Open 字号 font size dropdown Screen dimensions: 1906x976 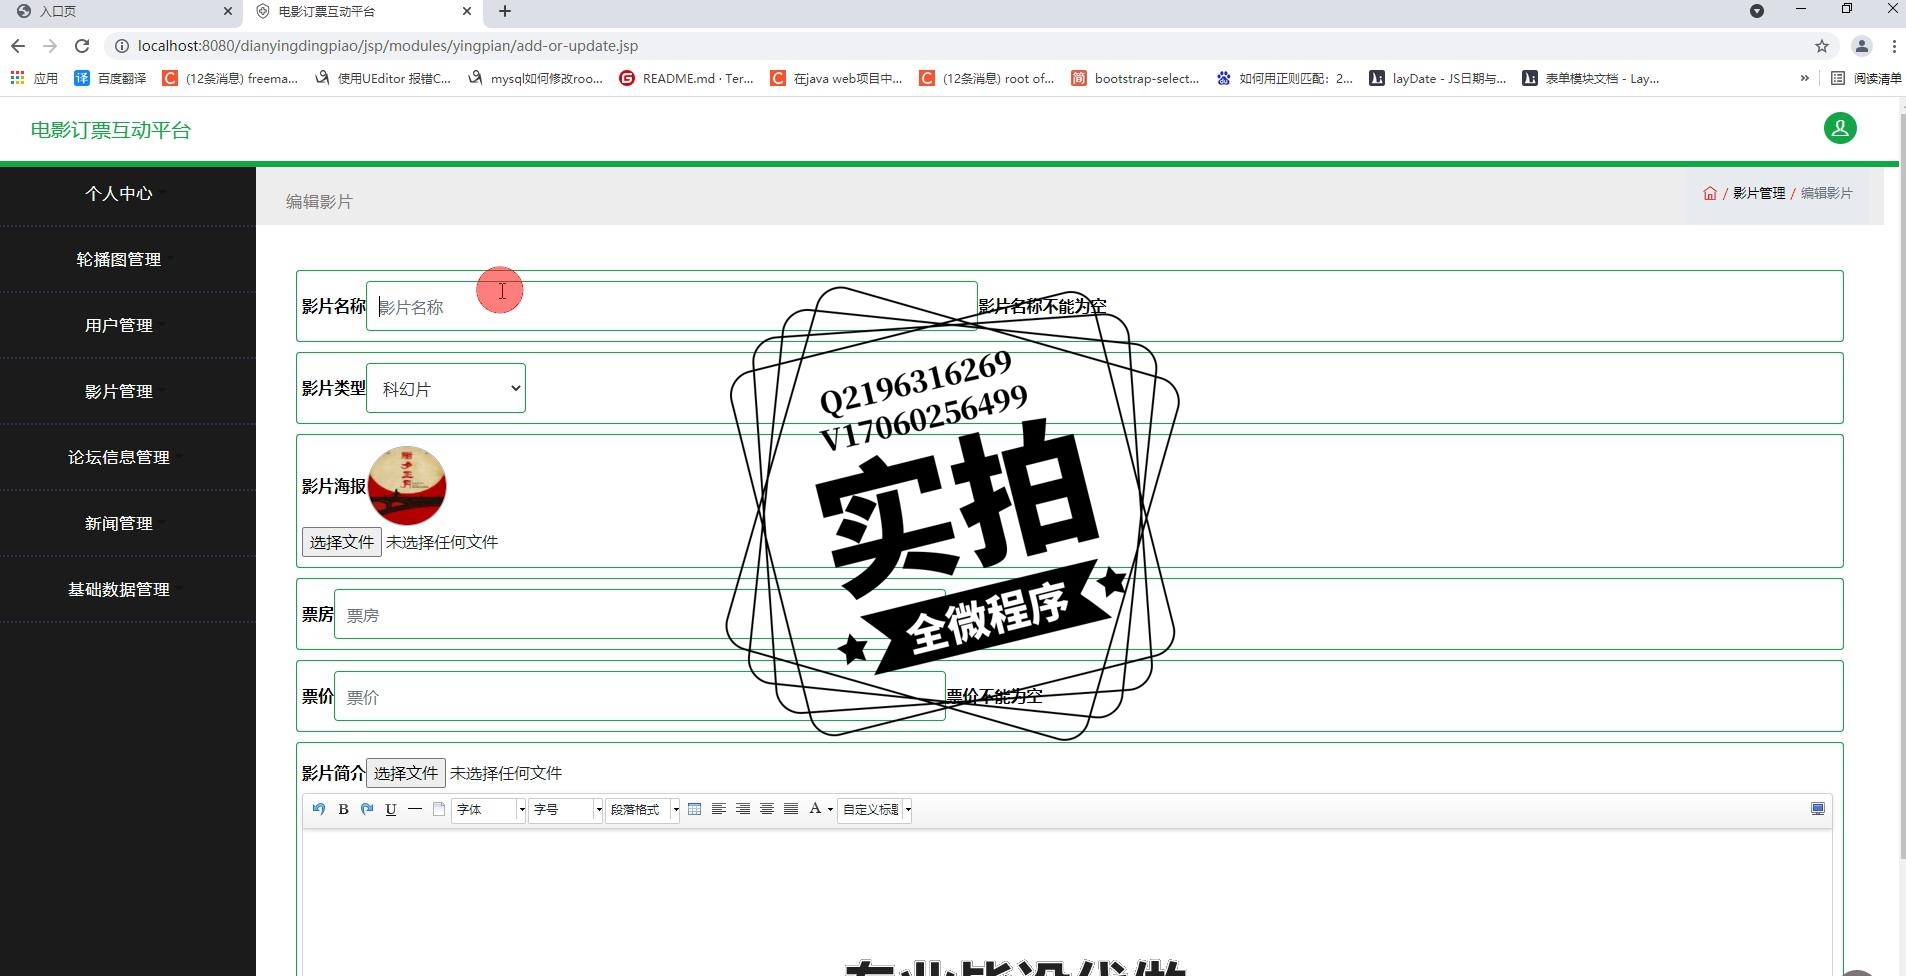click(x=566, y=809)
